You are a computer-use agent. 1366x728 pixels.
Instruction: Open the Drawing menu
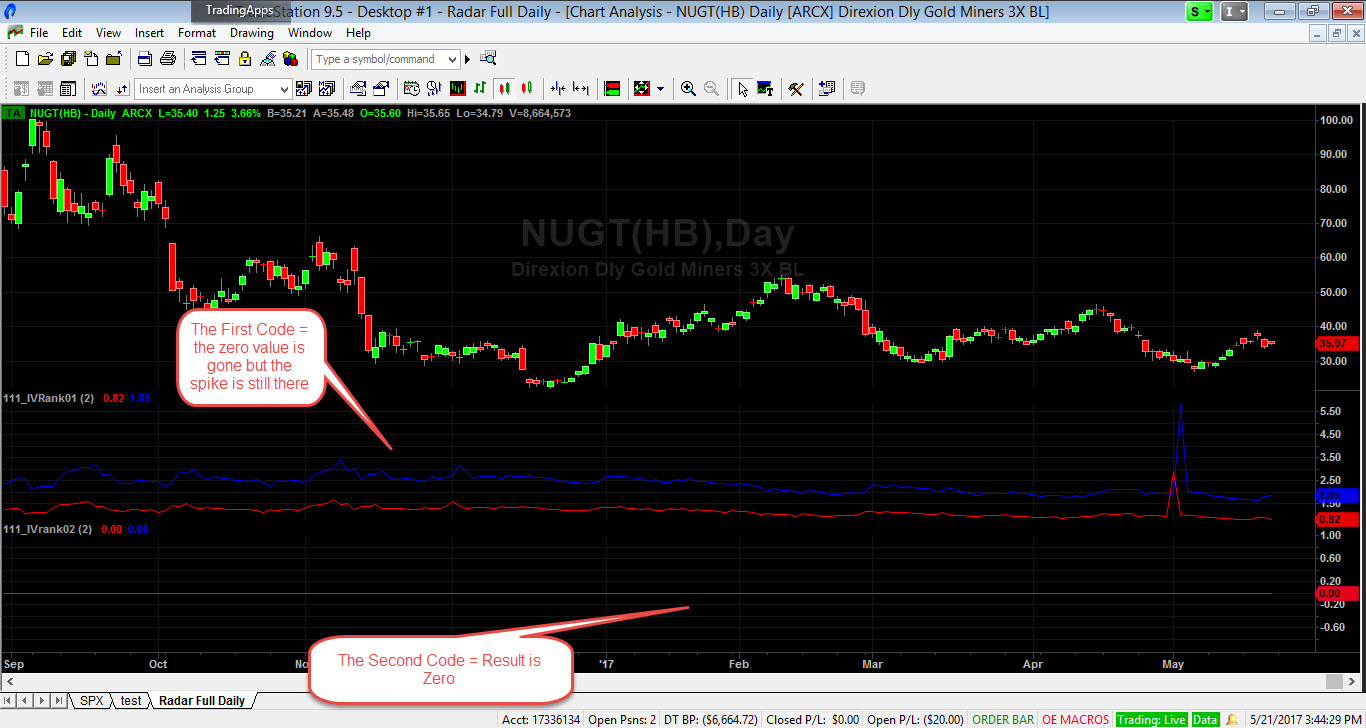coord(252,33)
